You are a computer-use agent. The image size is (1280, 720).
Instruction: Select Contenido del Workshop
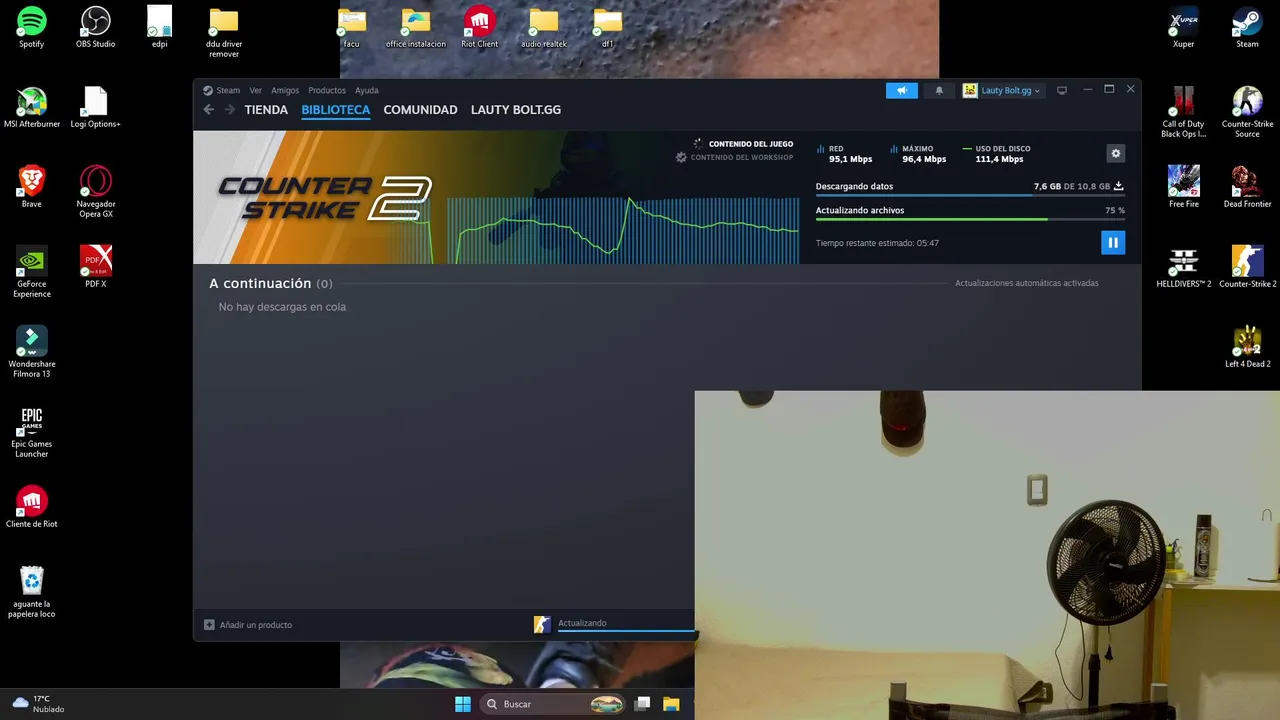pyautogui.click(x=734, y=157)
